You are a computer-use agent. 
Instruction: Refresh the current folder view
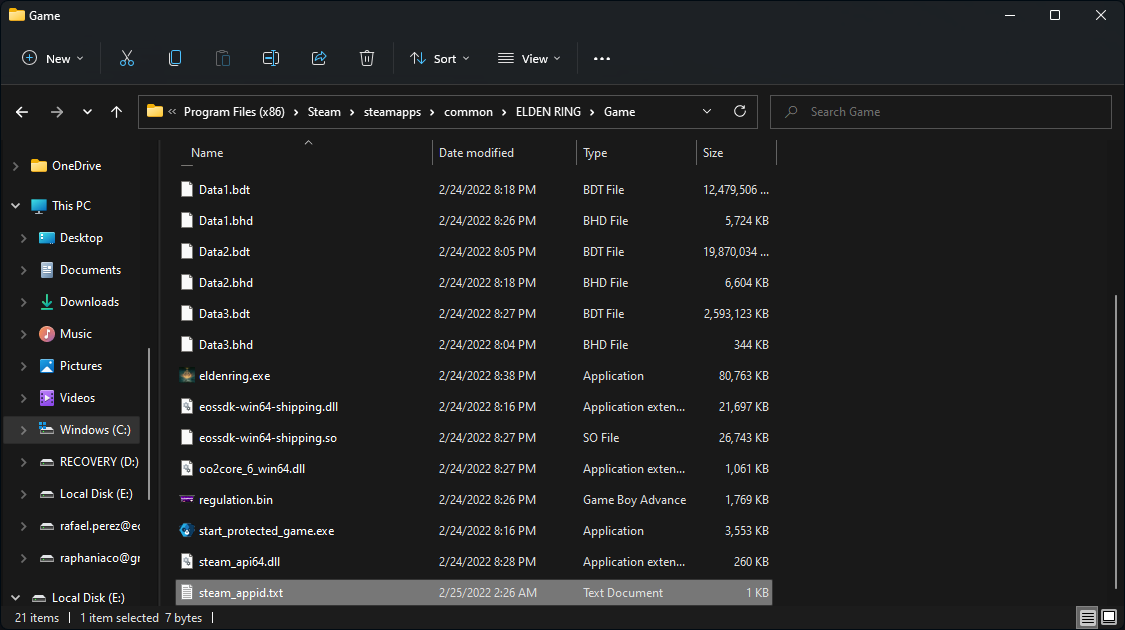pyautogui.click(x=740, y=112)
